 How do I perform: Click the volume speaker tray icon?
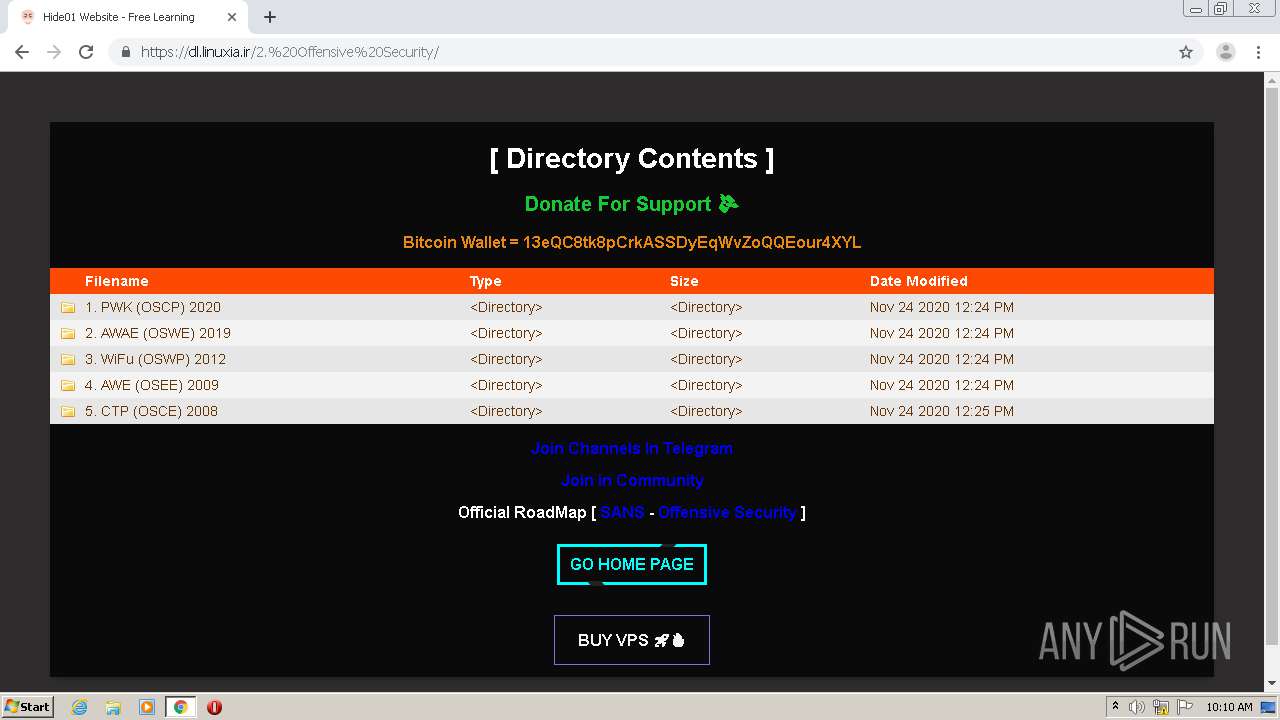pyautogui.click(x=1137, y=707)
